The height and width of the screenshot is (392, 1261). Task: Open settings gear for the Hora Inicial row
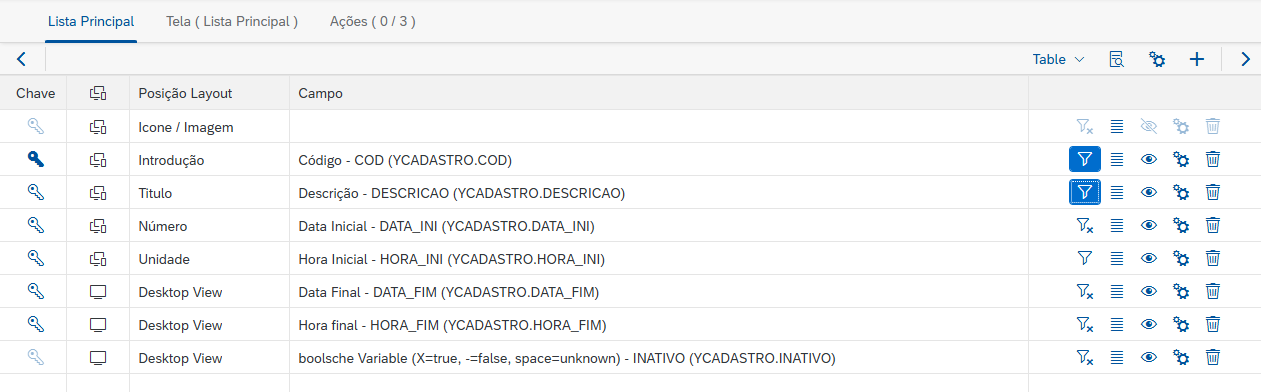pyautogui.click(x=1181, y=258)
